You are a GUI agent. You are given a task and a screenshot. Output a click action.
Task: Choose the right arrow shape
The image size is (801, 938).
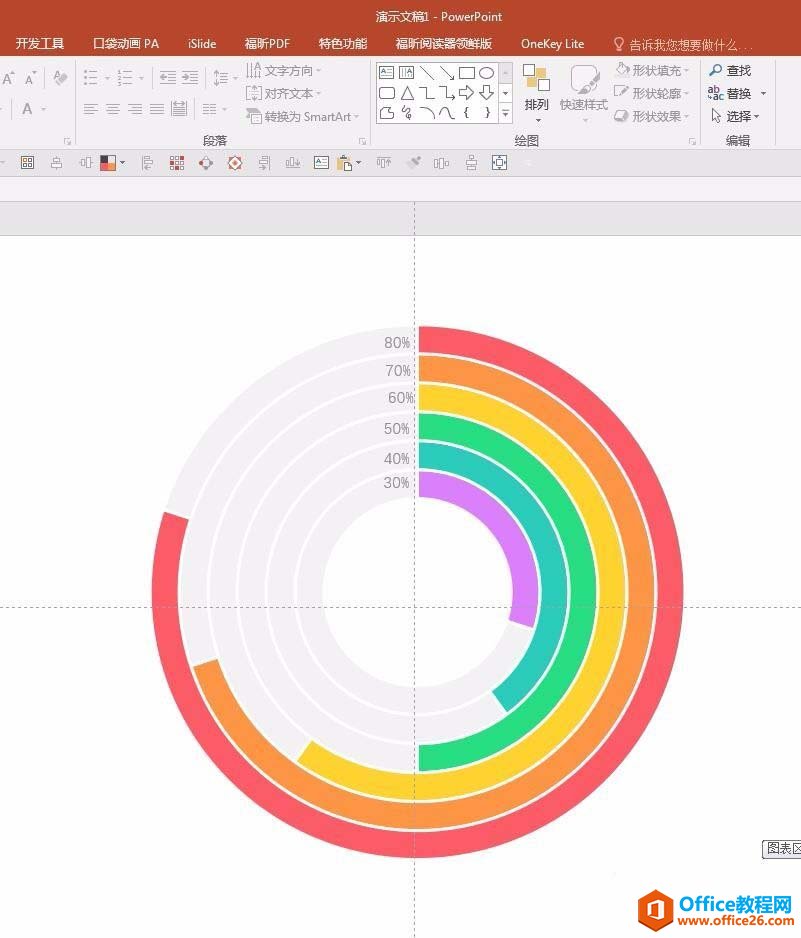(467, 93)
